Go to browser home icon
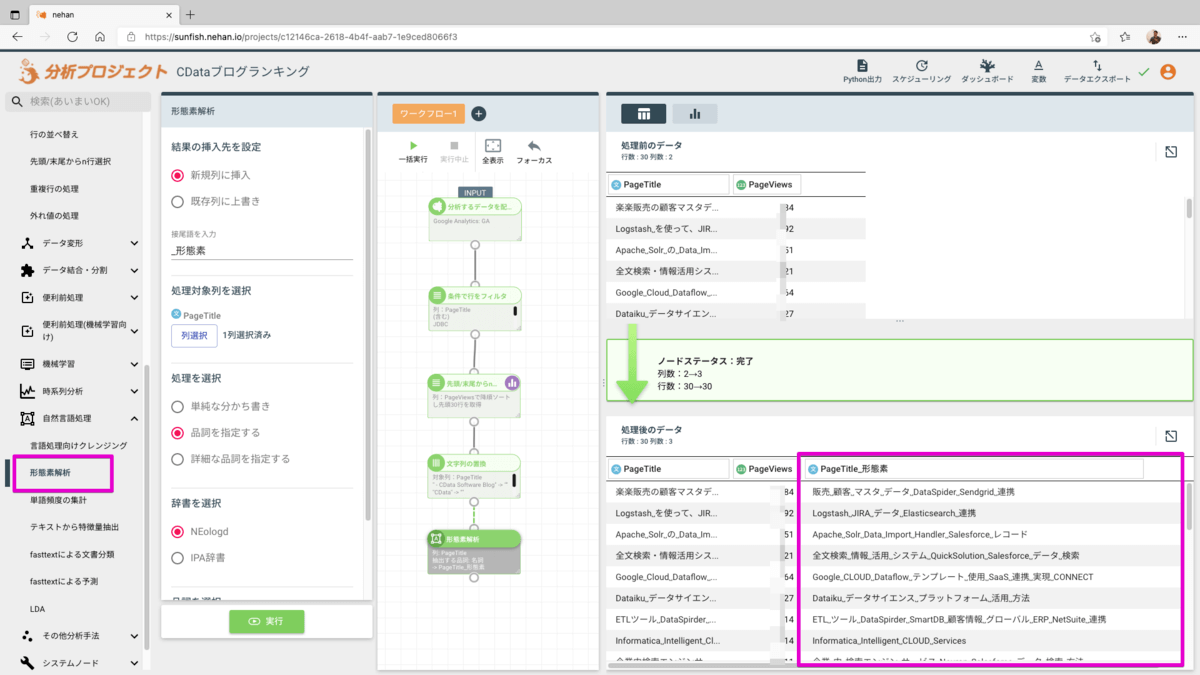Viewport: 1200px width, 675px height. coord(100,36)
